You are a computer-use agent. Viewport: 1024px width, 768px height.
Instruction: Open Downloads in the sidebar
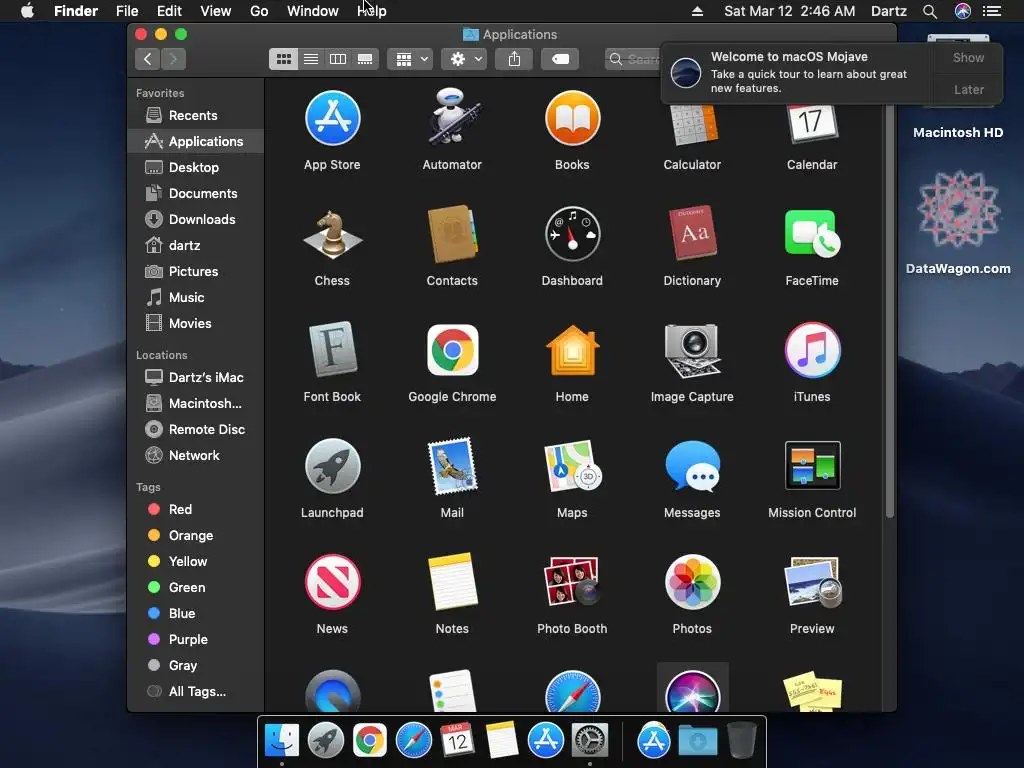tap(196, 219)
